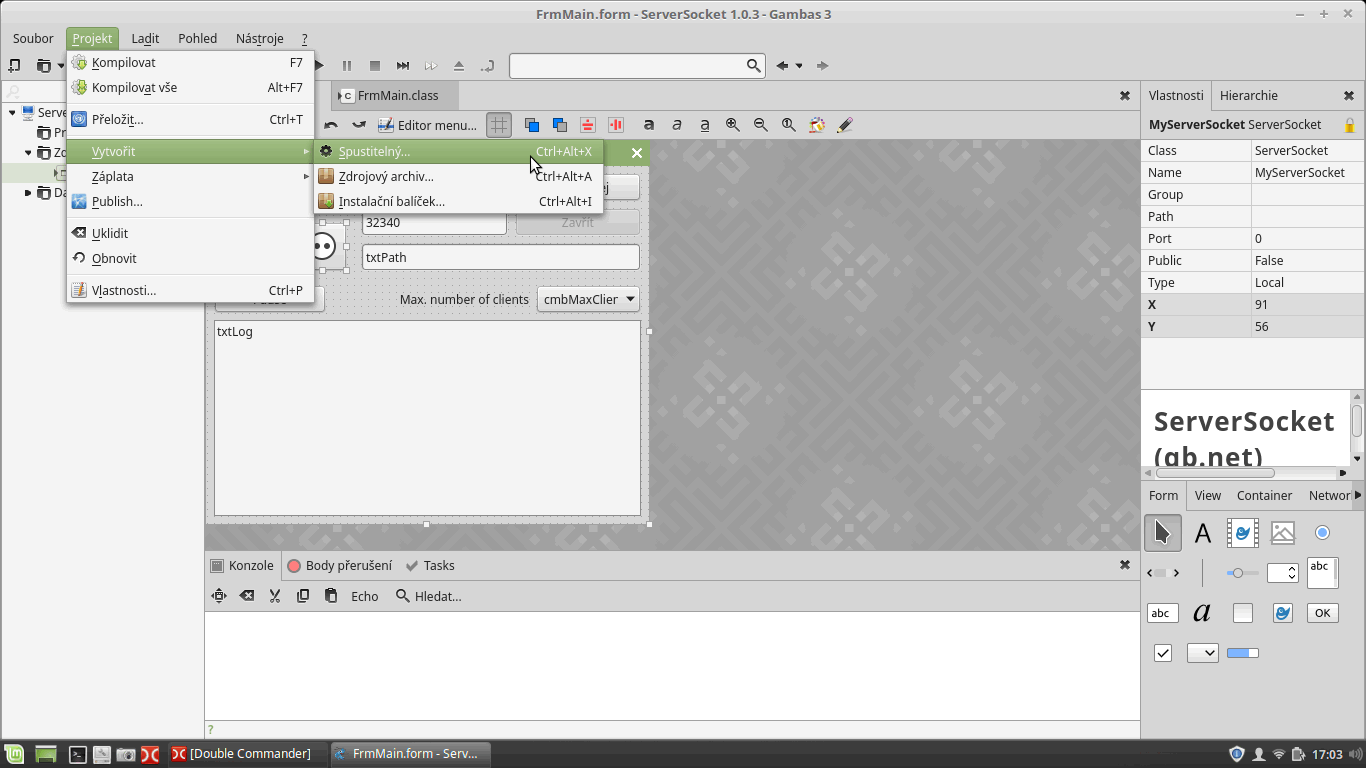Image resolution: width=1366 pixels, height=768 pixels.
Task: Click the zoom in icon in form editor
Action: point(733,125)
